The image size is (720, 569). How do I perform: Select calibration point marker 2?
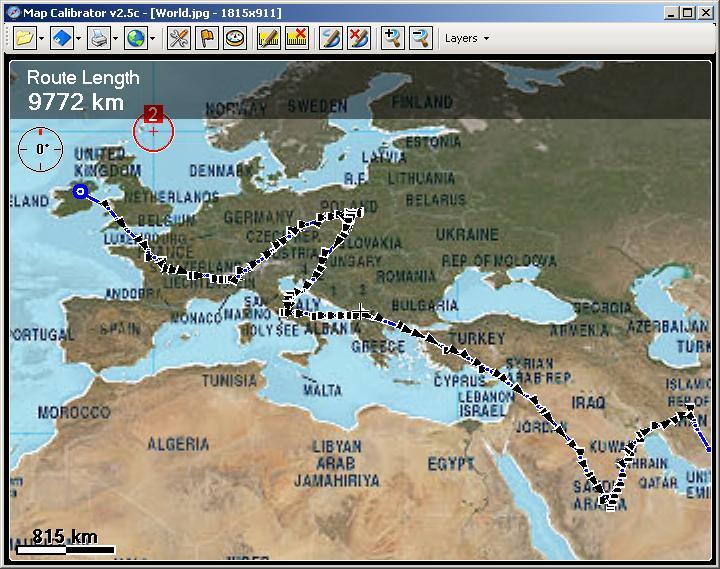click(153, 129)
